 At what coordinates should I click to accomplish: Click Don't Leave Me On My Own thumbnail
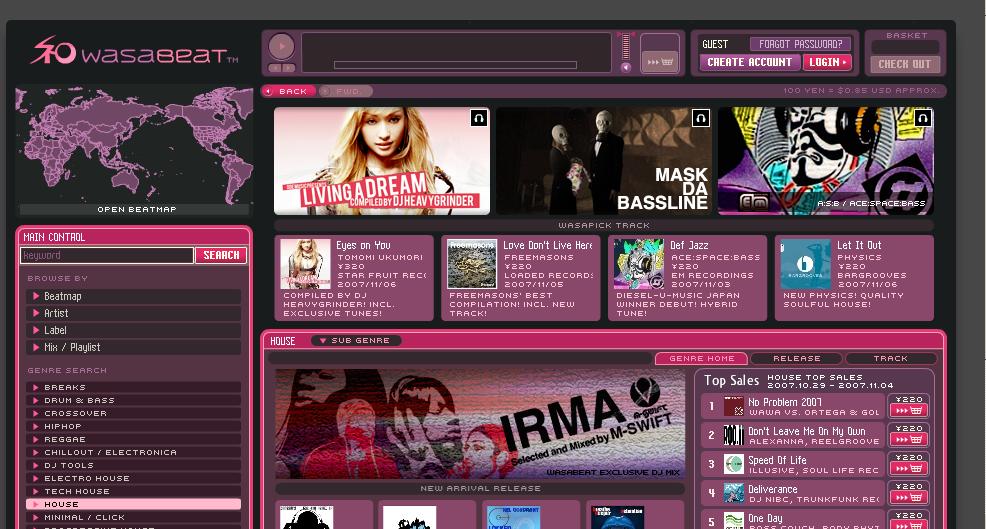coord(734,435)
